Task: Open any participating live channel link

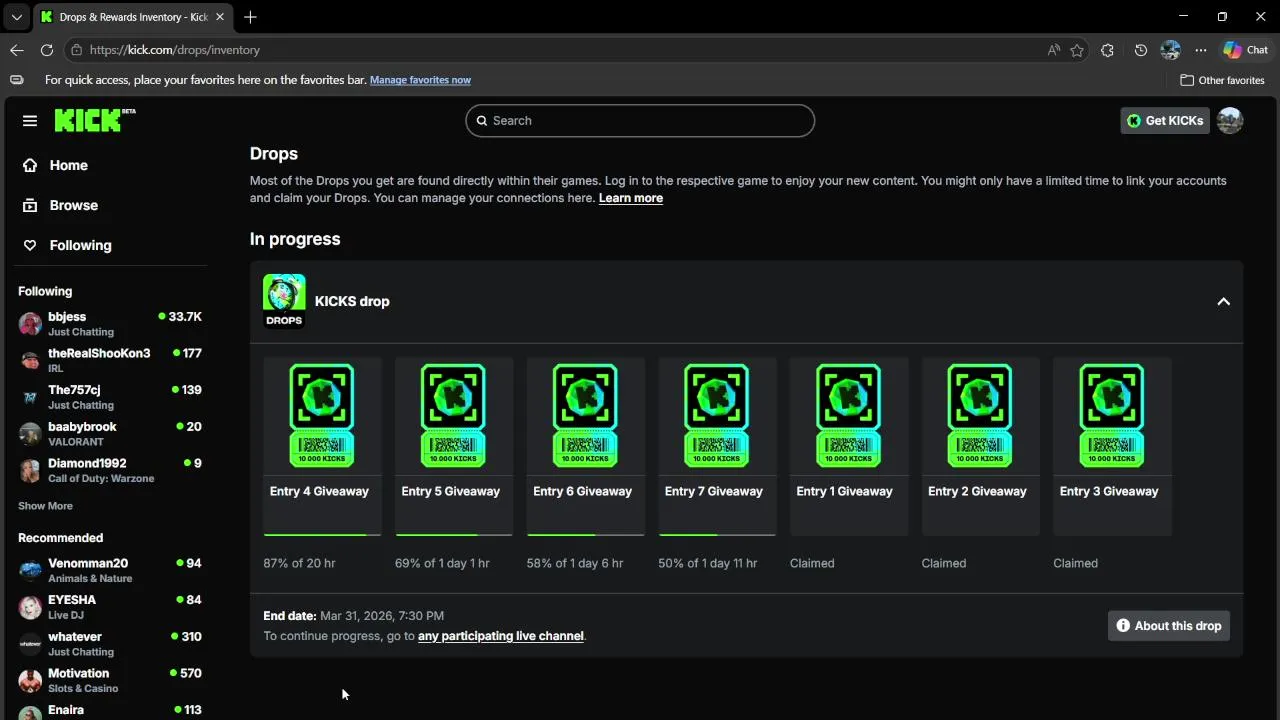Action: coord(501,636)
